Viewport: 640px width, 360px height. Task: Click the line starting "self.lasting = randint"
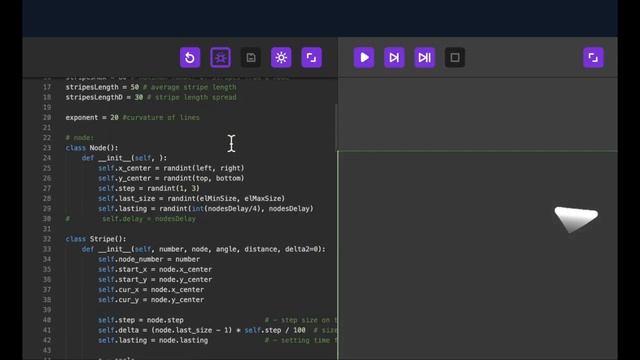click(206, 209)
